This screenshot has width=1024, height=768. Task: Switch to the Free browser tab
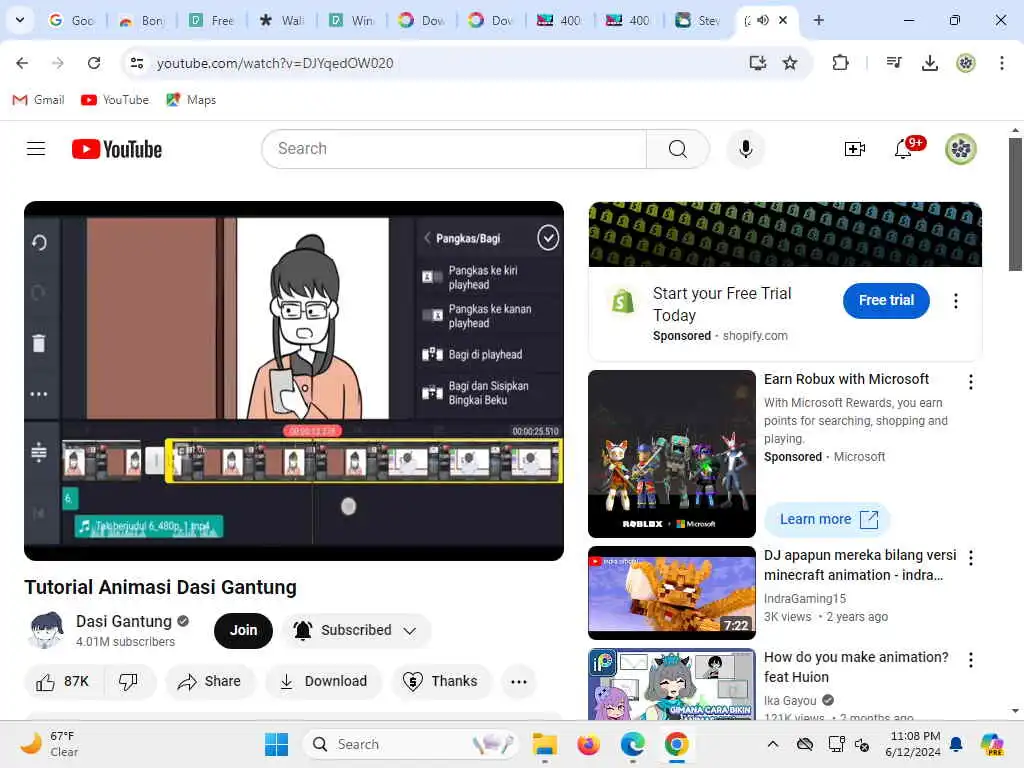(212, 20)
